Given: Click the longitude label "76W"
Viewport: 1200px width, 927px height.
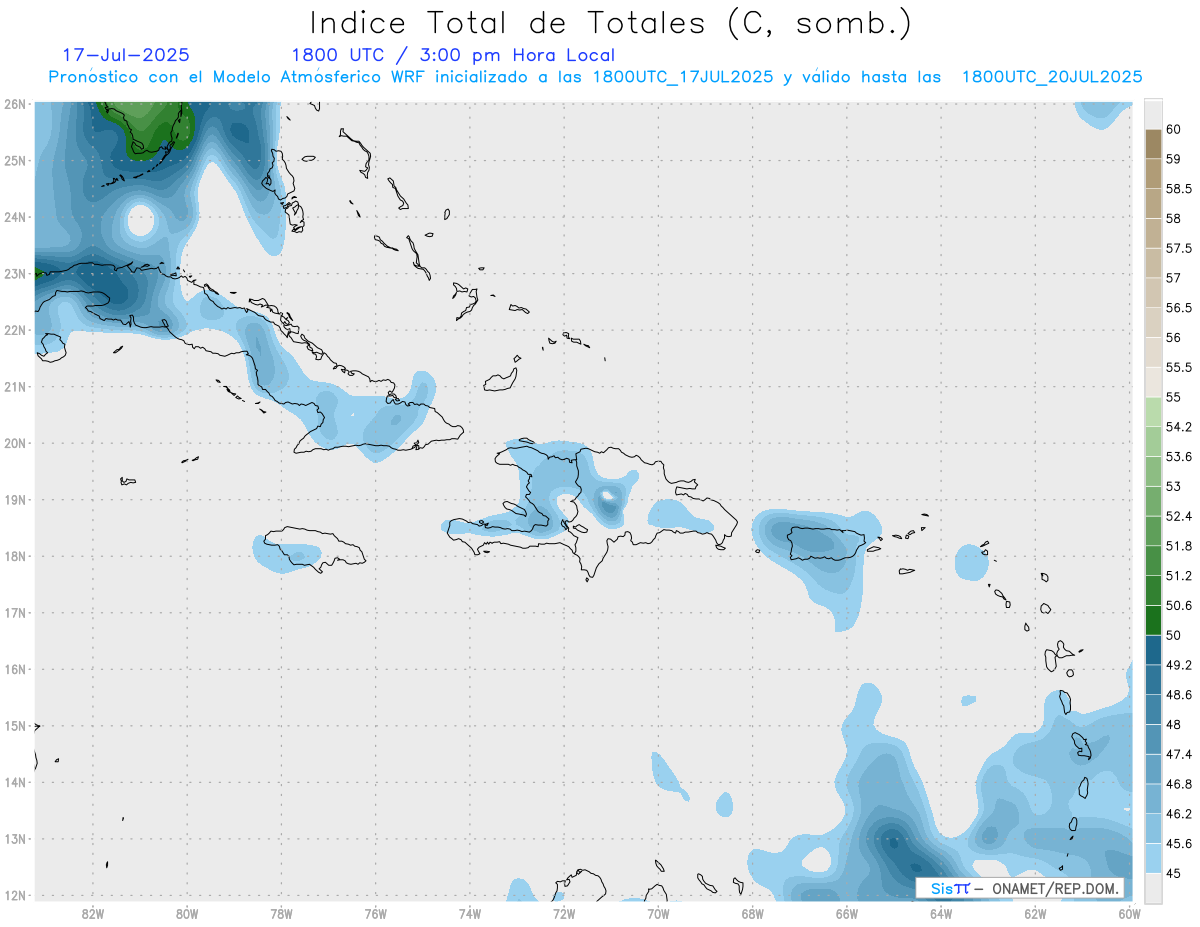Looking at the screenshot, I should pyautogui.click(x=376, y=913).
